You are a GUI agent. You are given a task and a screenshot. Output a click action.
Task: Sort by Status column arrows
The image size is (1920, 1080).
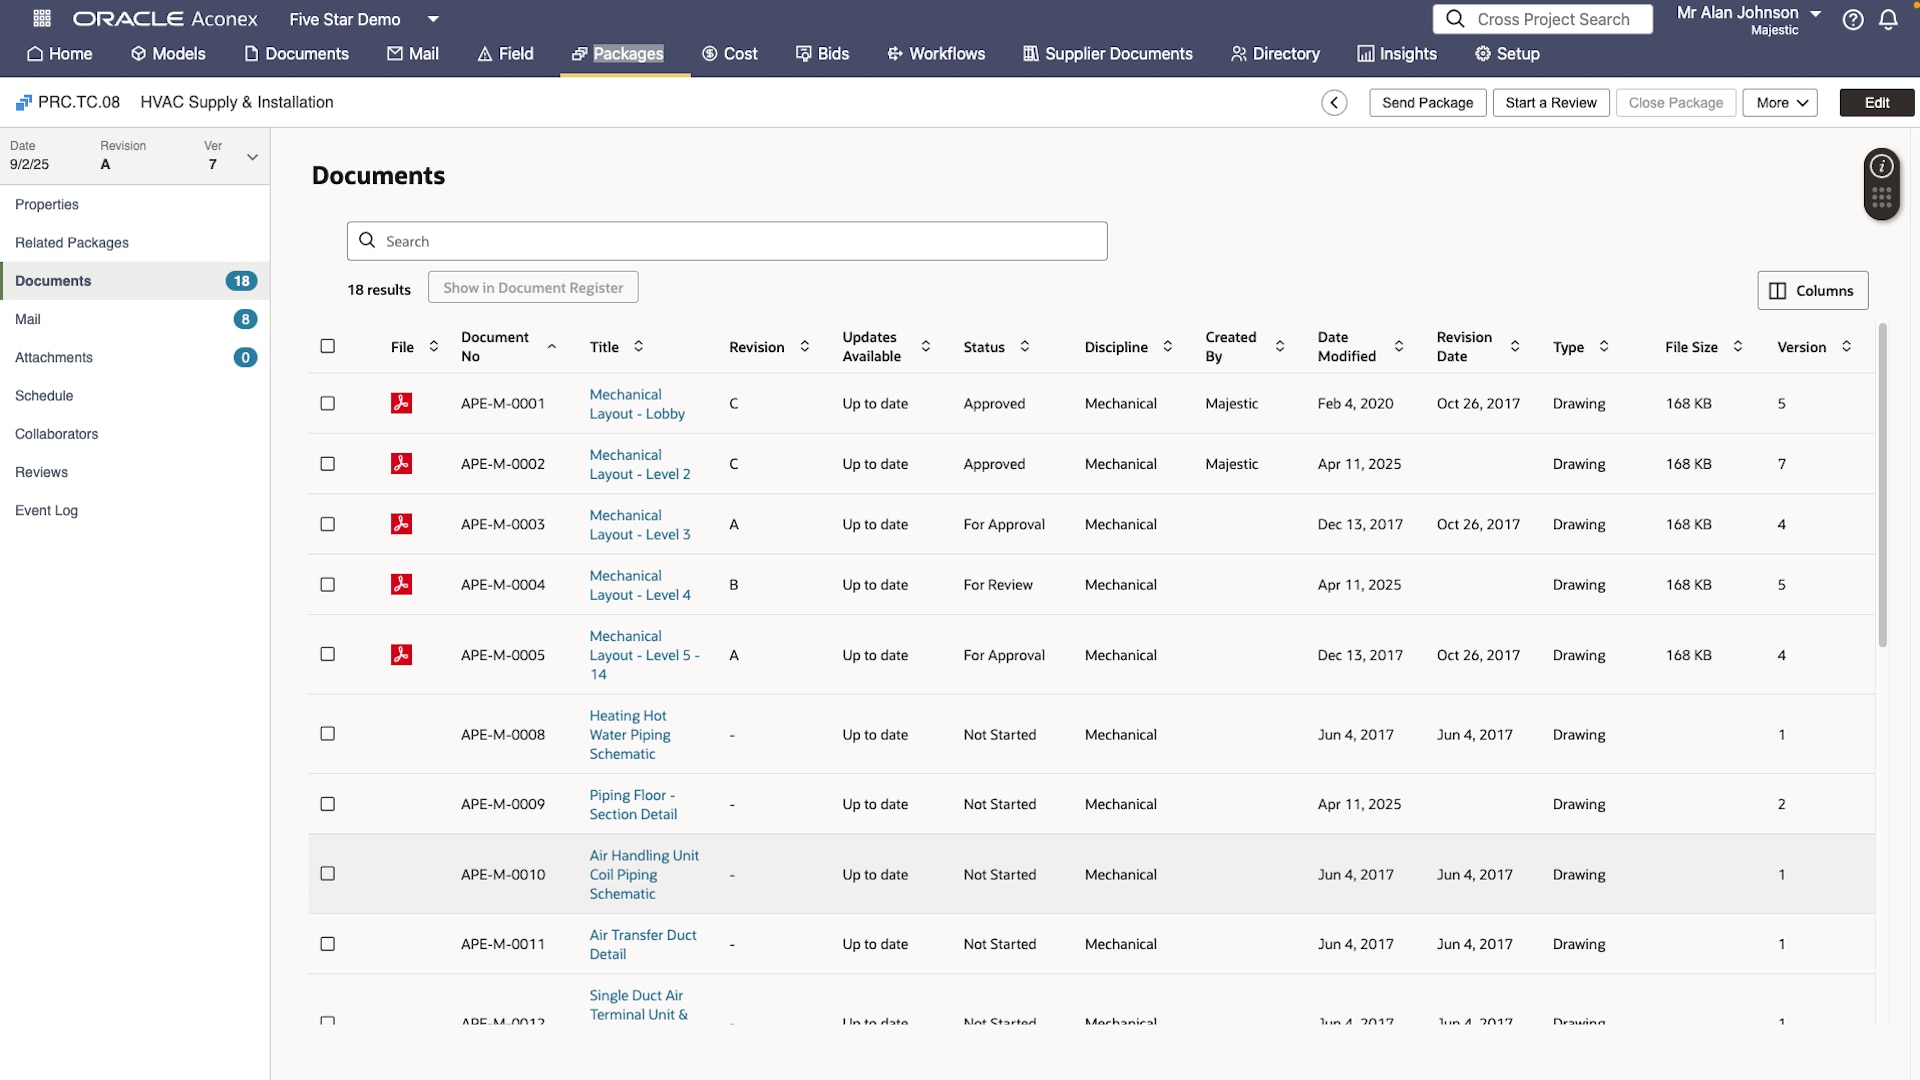[x=1025, y=346]
